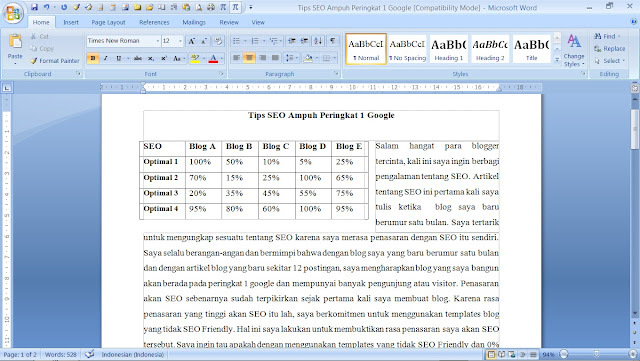Open the Mailings tab

[194, 22]
